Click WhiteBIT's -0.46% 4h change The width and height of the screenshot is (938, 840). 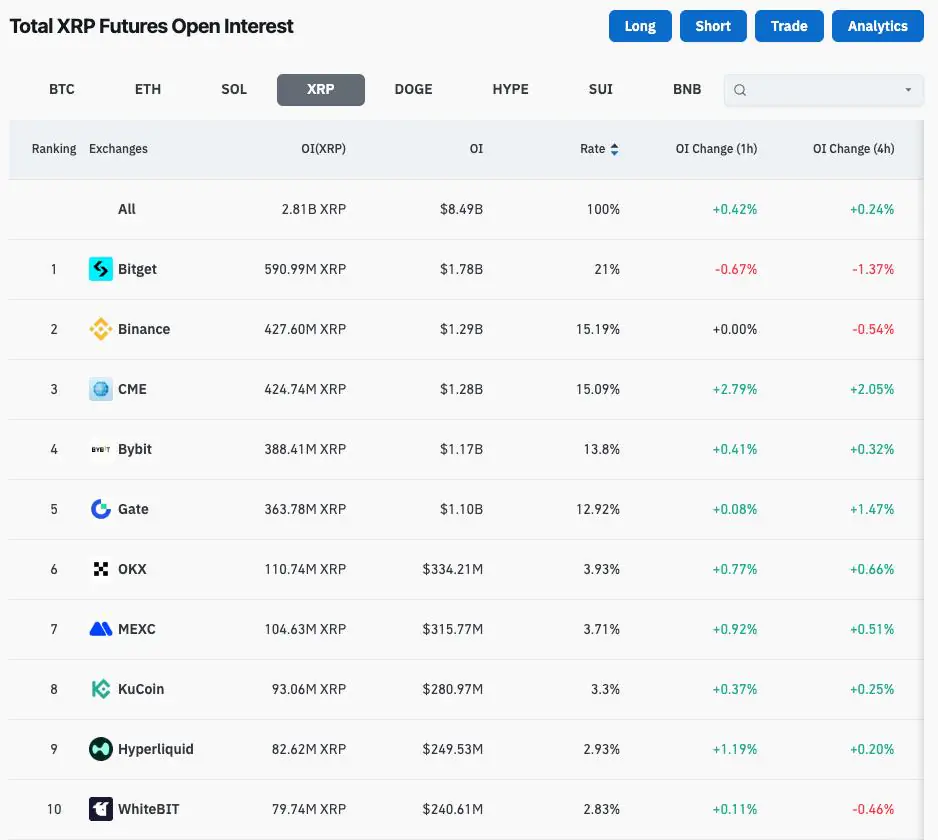click(873, 809)
